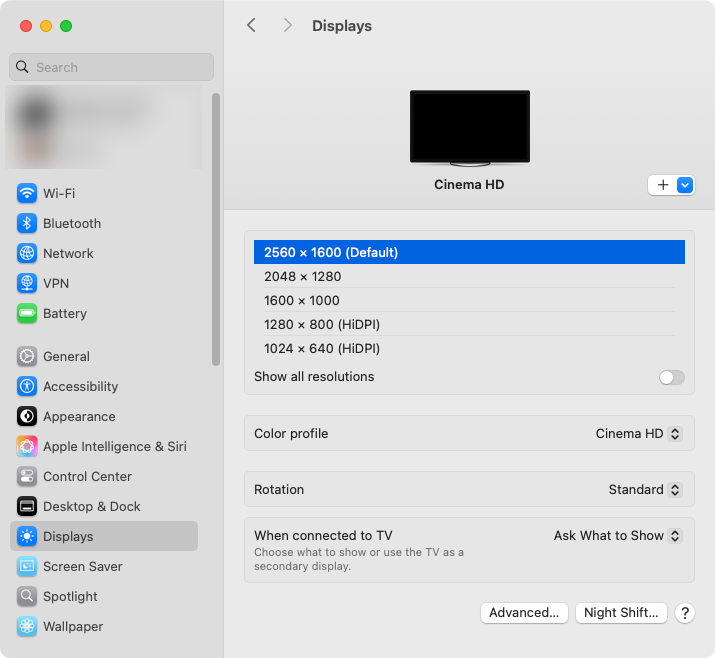
Task: Open the Appearance icon in the sidebar
Action: (27, 416)
